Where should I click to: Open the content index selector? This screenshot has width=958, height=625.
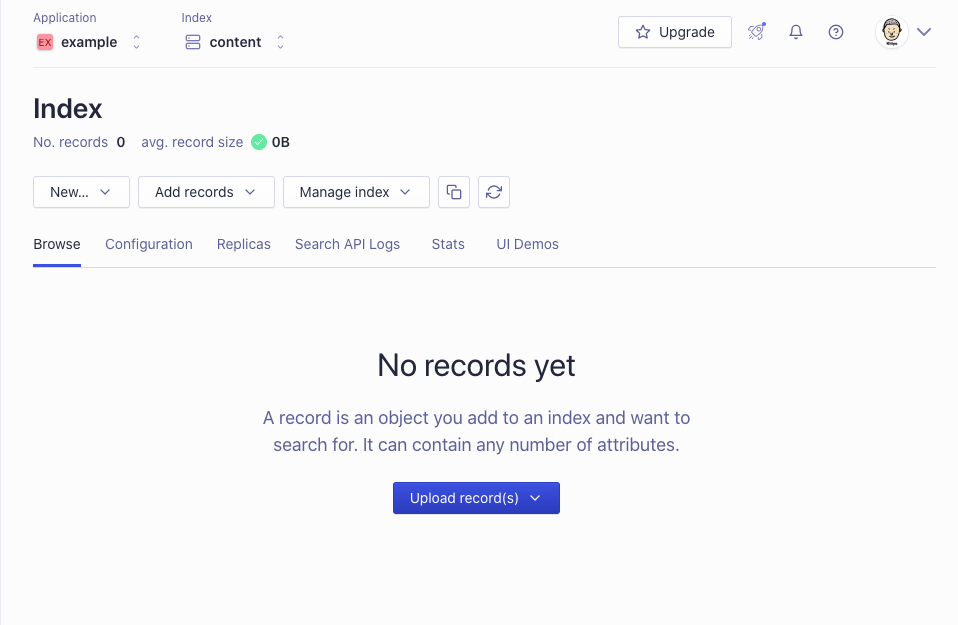point(235,42)
